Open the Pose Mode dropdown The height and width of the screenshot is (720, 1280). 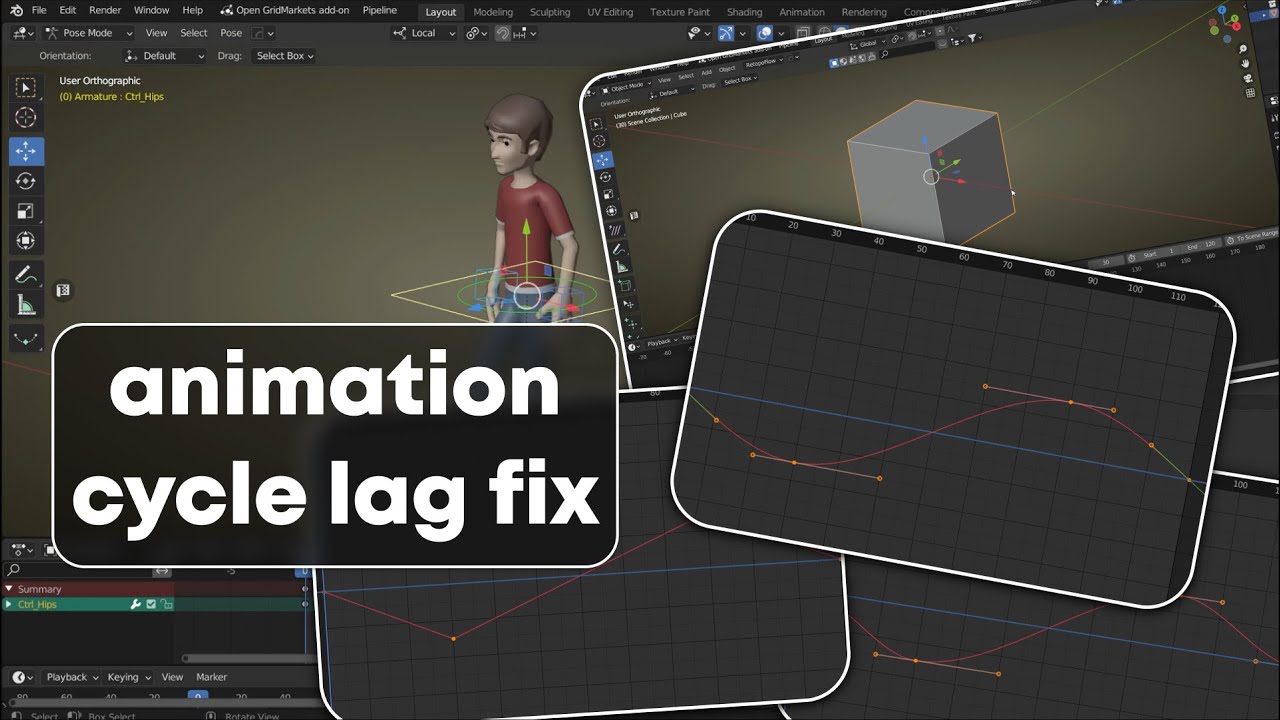(x=88, y=33)
